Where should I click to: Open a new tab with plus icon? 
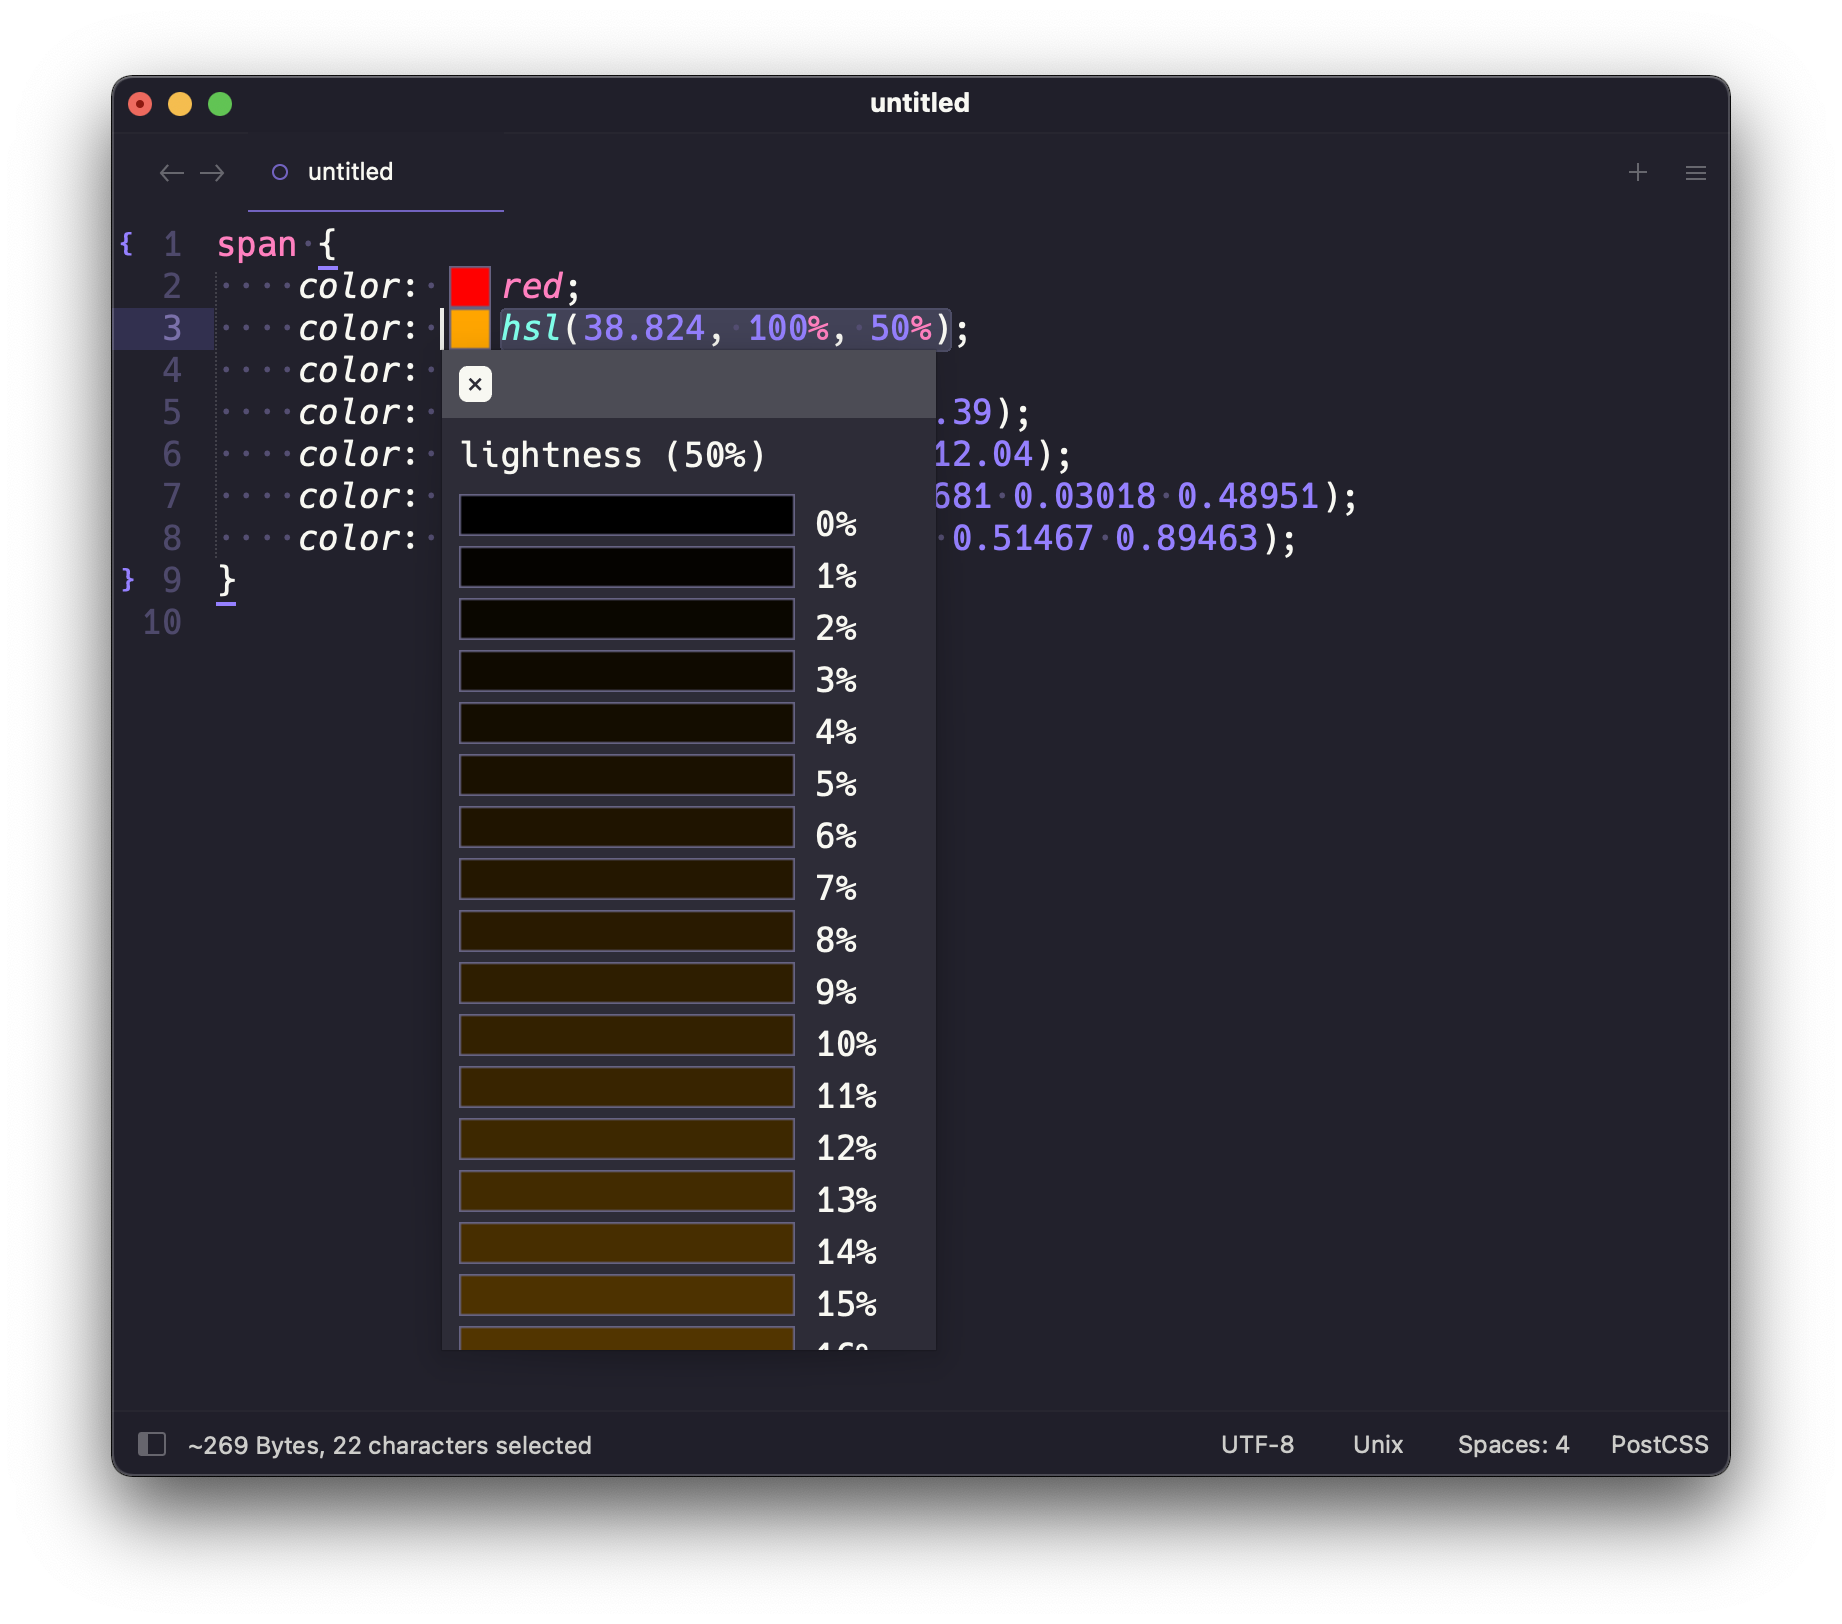tap(1638, 172)
